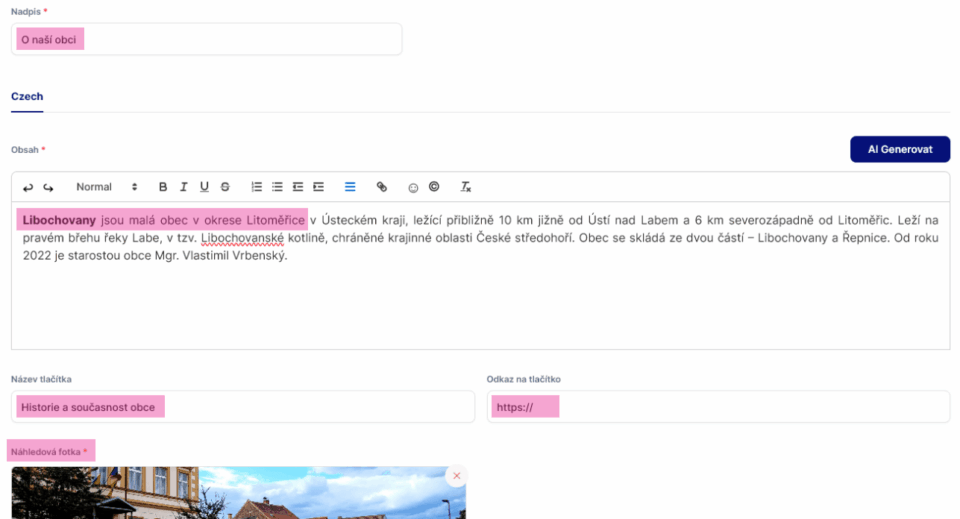960x519 pixels.
Task: Click the redo arrow in editor toolbar
Action: [48, 187]
